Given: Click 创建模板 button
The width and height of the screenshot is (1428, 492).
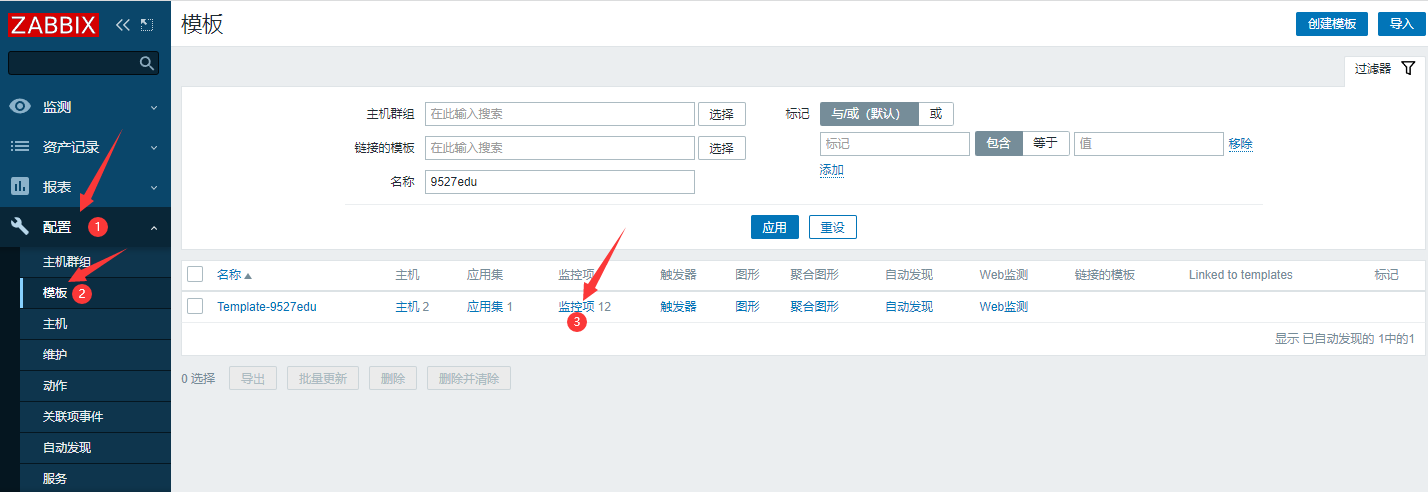Looking at the screenshot, I should pyautogui.click(x=1331, y=24).
